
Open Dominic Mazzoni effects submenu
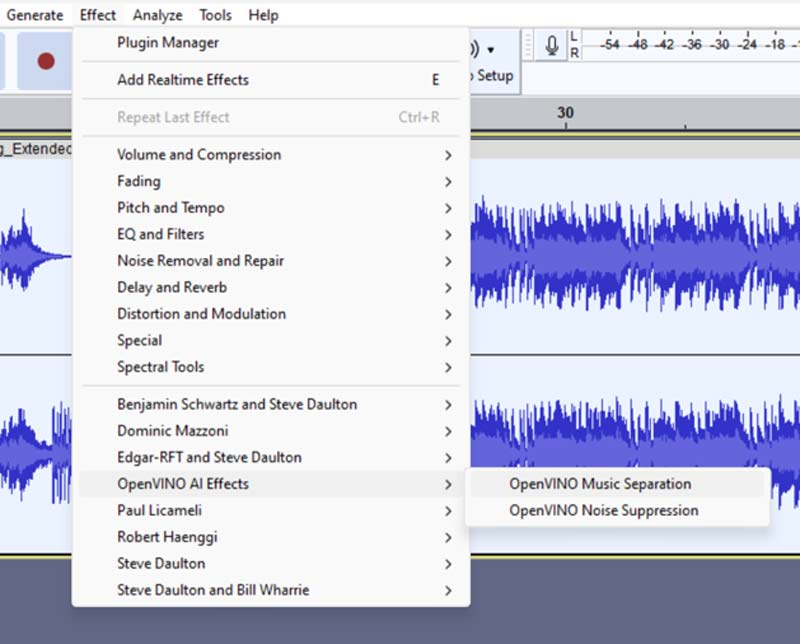(271, 431)
